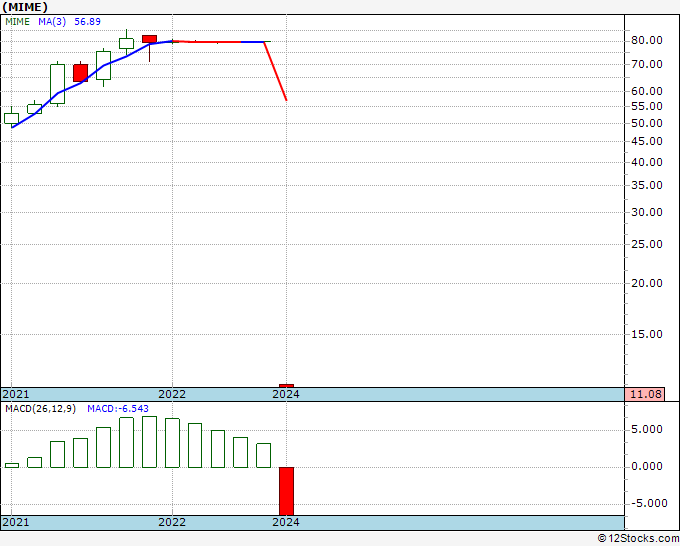This screenshot has height=546, width=680.
Task: Click the red negative MACD bar
Action: coord(286,491)
